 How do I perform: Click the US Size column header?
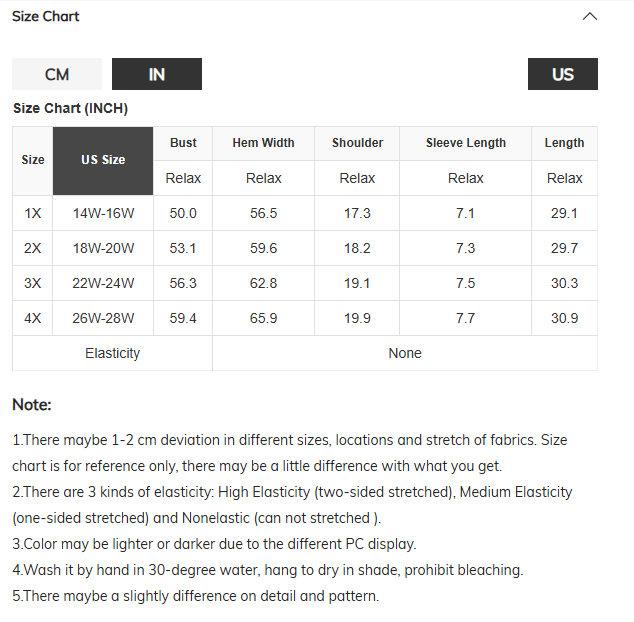click(103, 160)
